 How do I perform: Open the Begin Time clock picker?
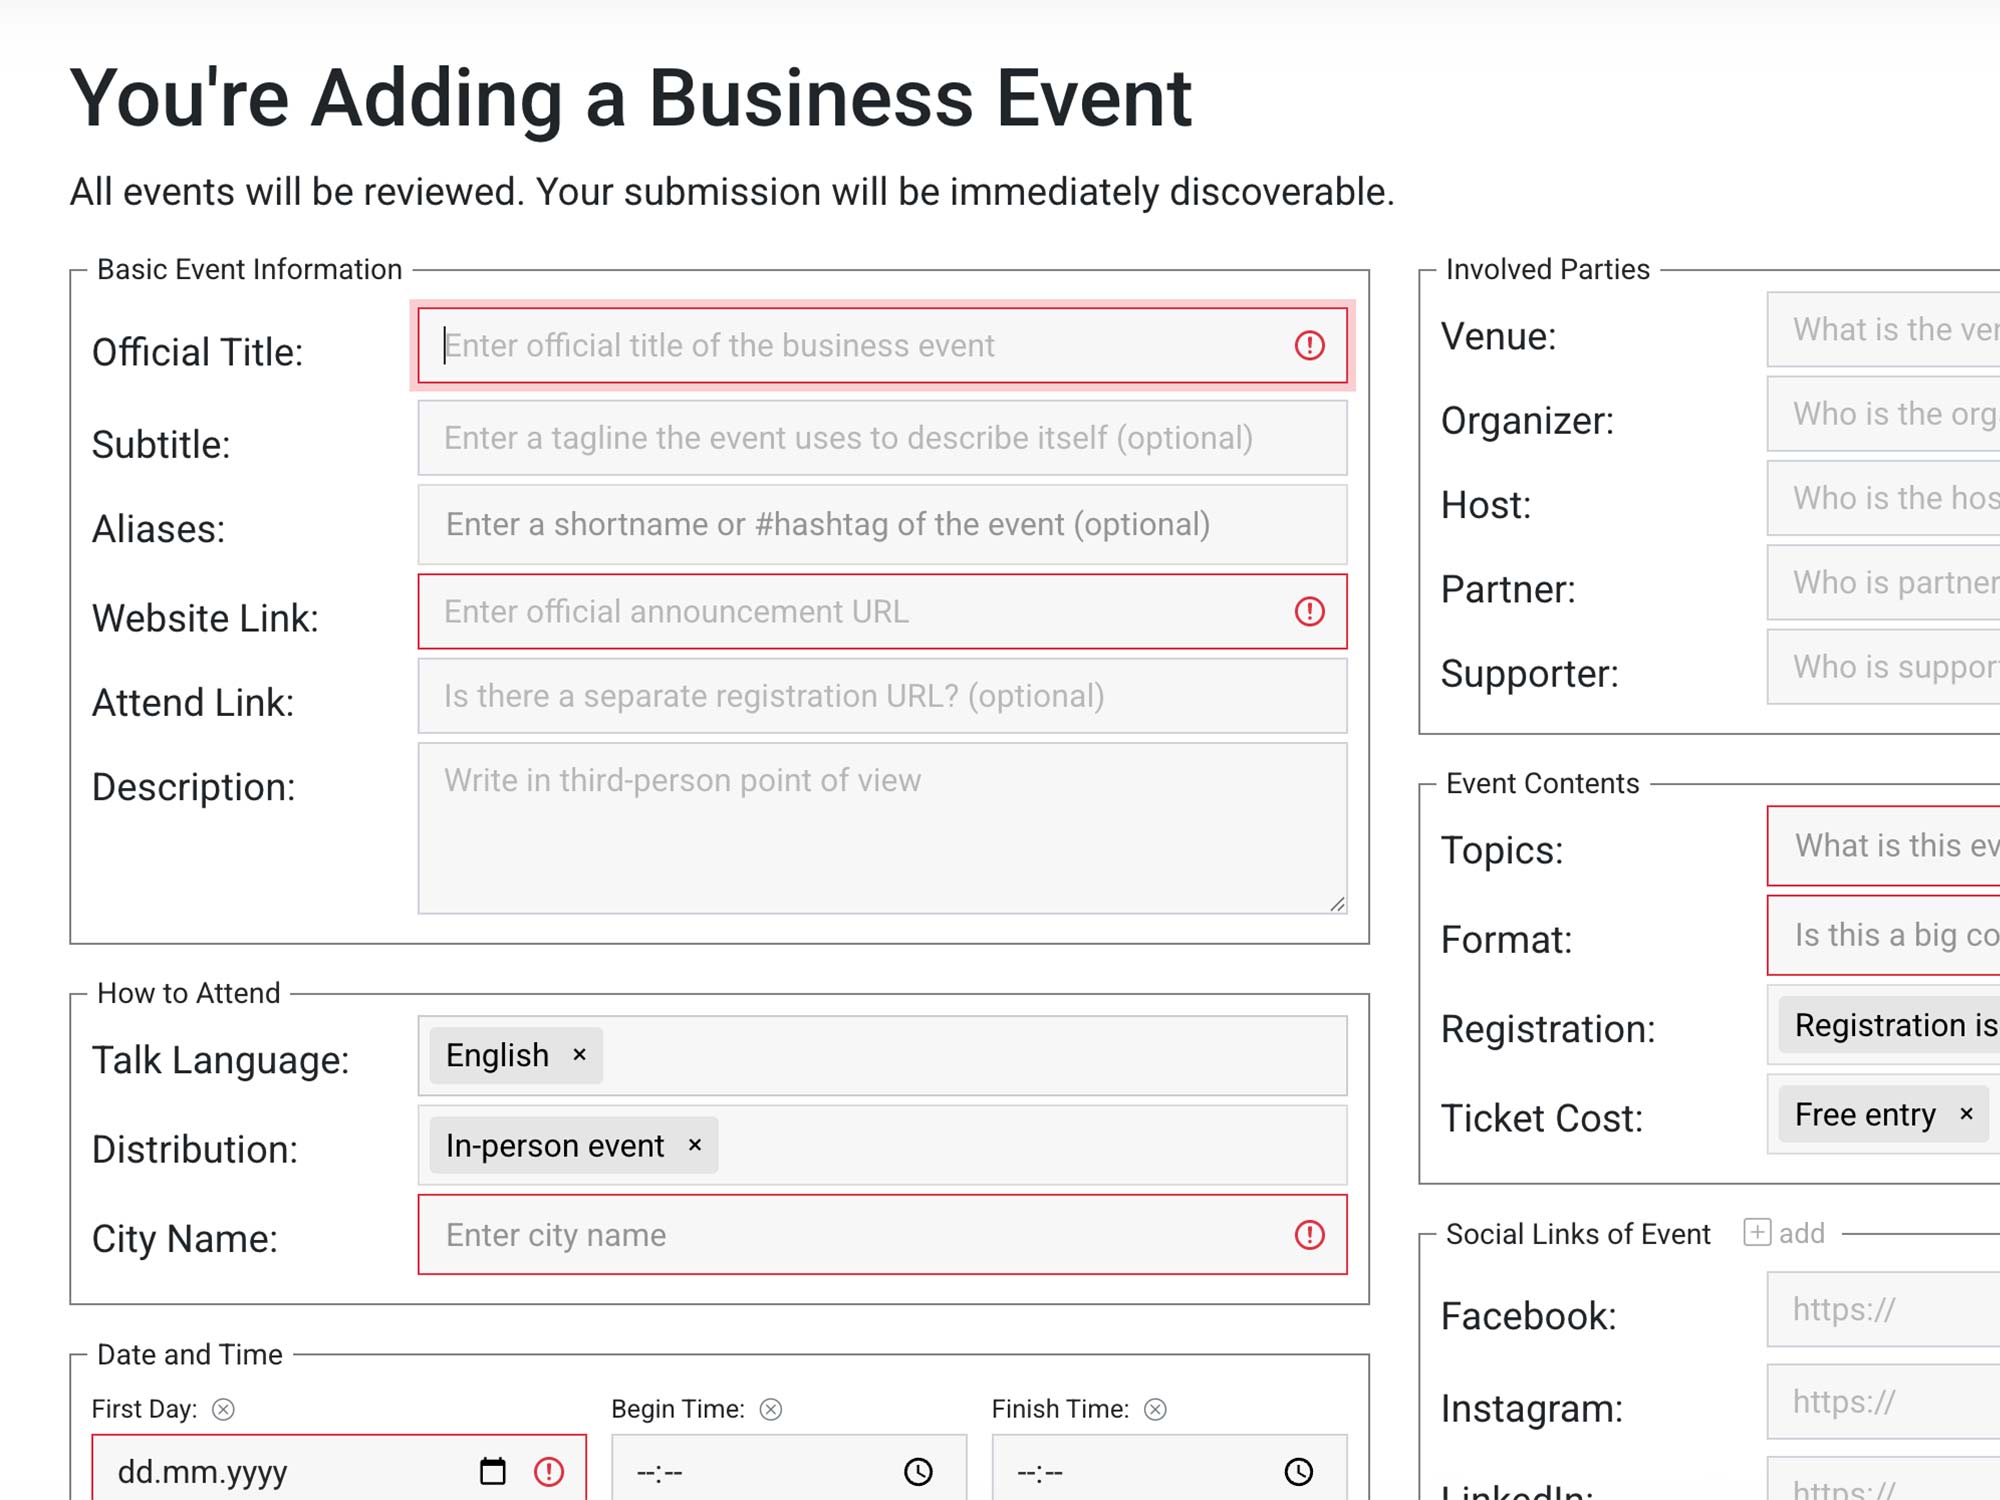pos(919,1471)
